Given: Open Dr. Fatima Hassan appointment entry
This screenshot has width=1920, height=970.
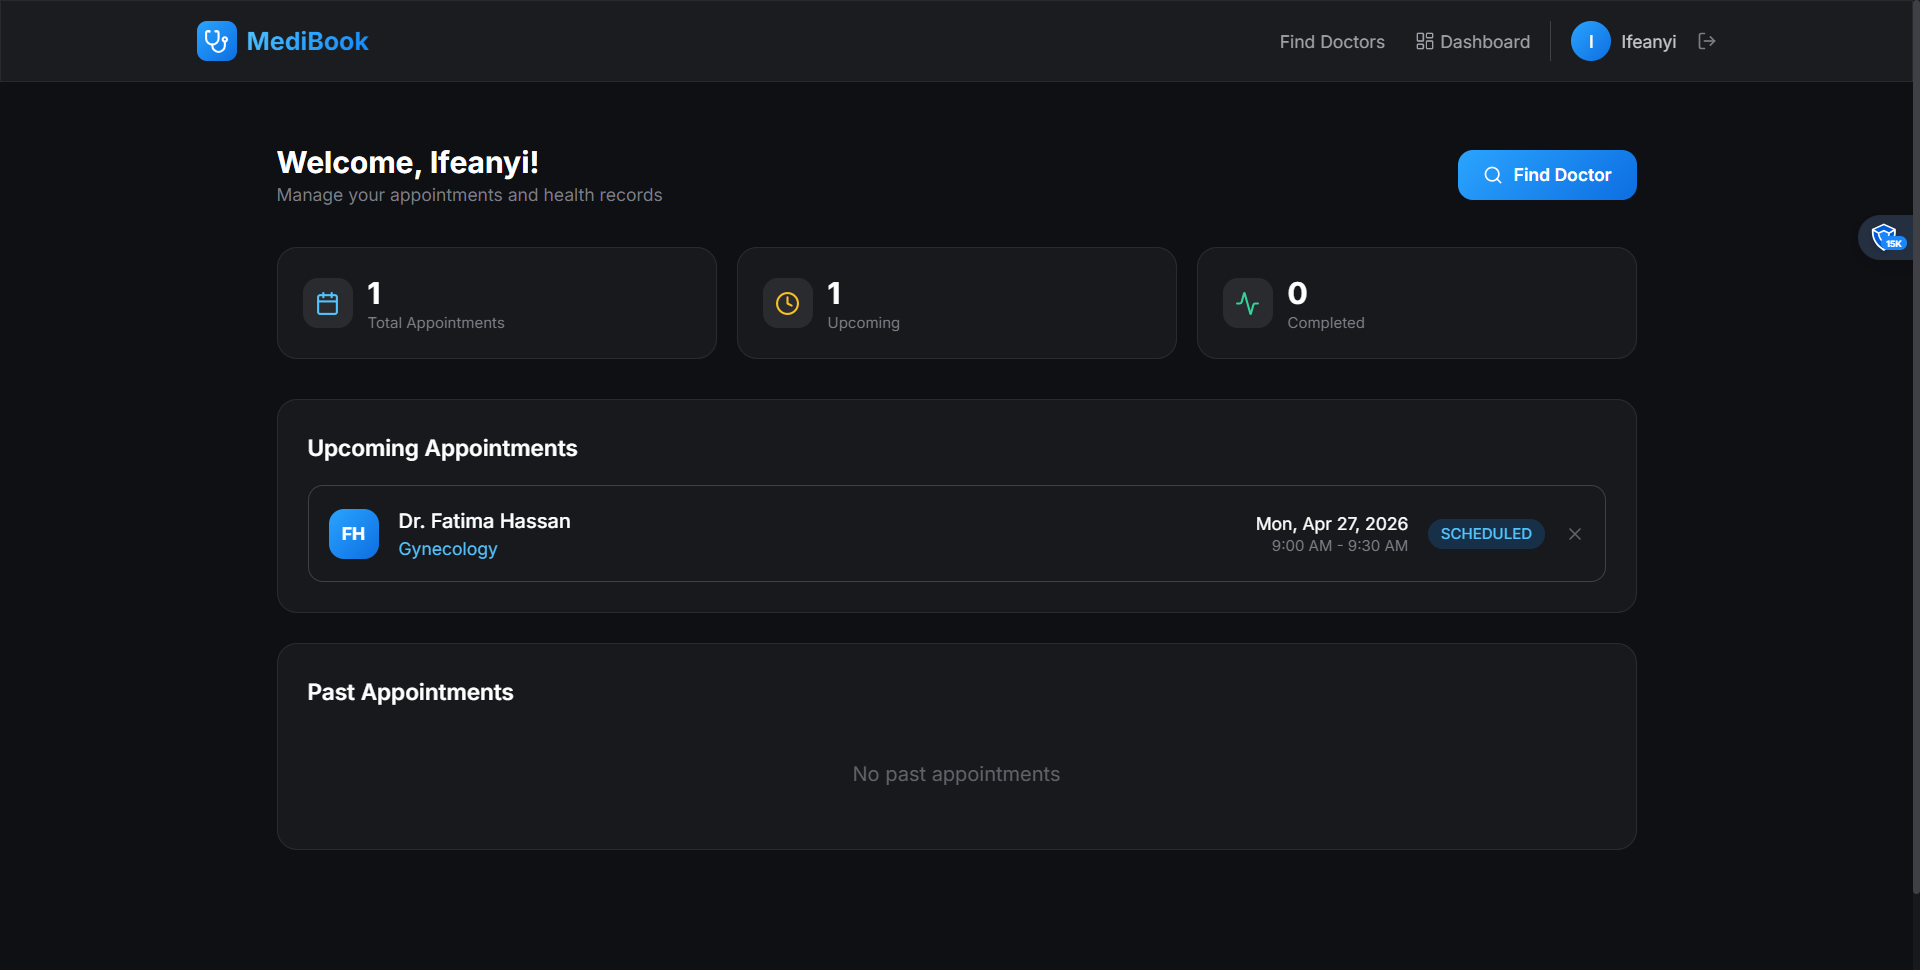Looking at the screenshot, I should (x=484, y=521).
